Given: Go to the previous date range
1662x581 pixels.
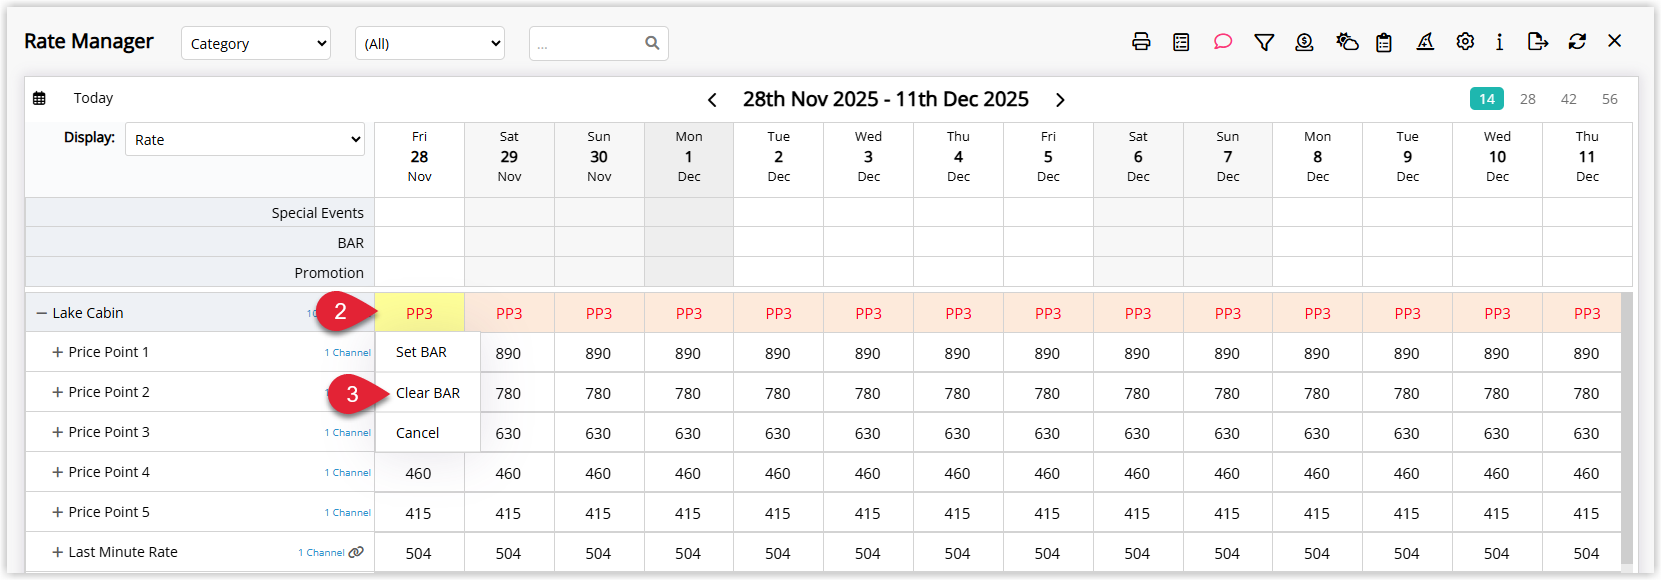Looking at the screenshot, I should (712, 100).
